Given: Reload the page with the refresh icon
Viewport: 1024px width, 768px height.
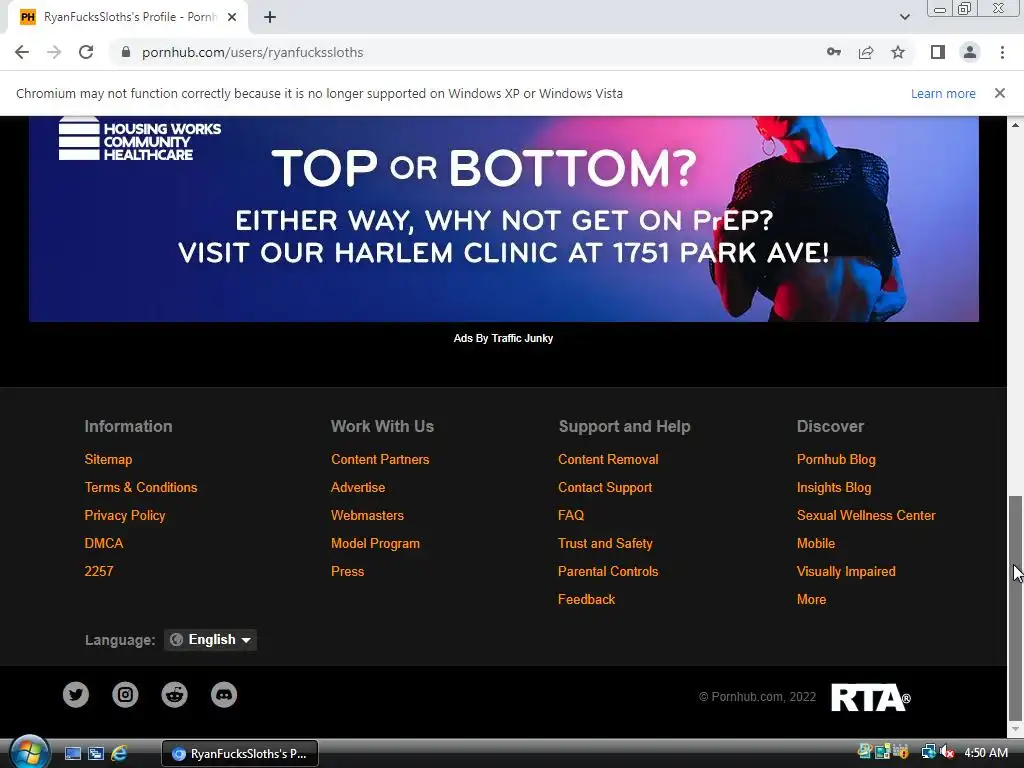Looking at the screenshot, I should (x=86, y=52).
